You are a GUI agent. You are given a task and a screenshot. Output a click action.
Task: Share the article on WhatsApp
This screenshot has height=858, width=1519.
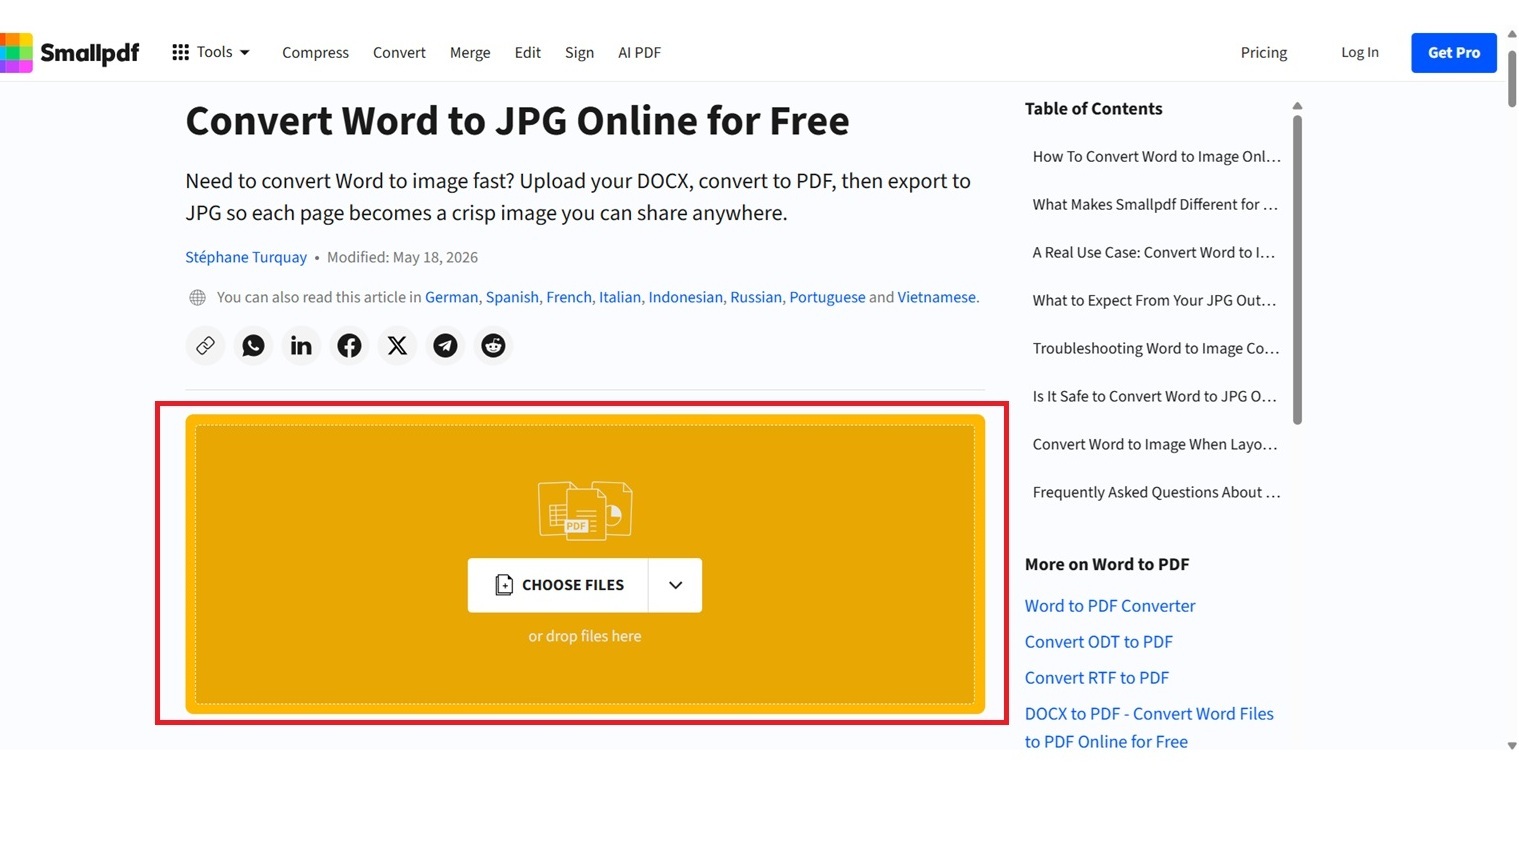(253, 346)
